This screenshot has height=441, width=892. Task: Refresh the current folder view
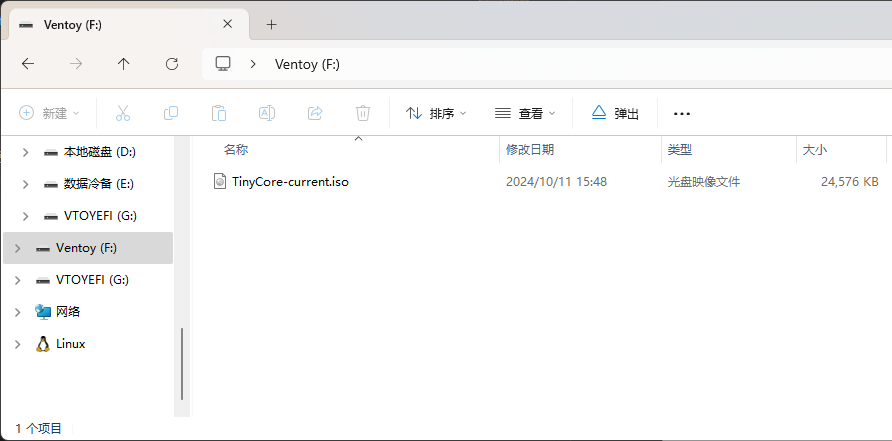coord(172,64)
